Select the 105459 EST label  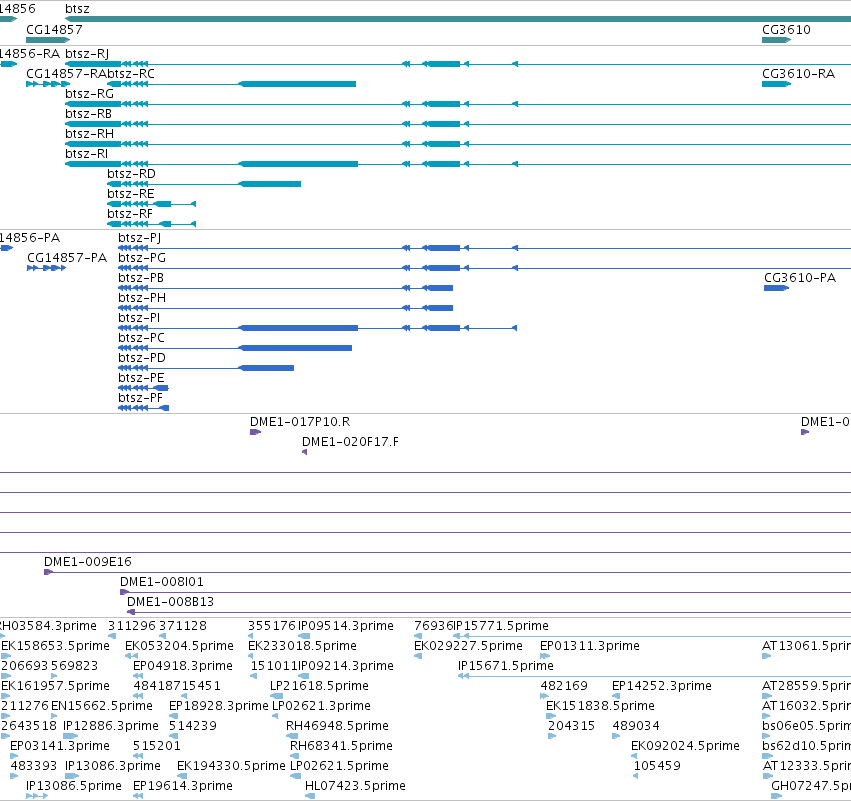[657, 766]
